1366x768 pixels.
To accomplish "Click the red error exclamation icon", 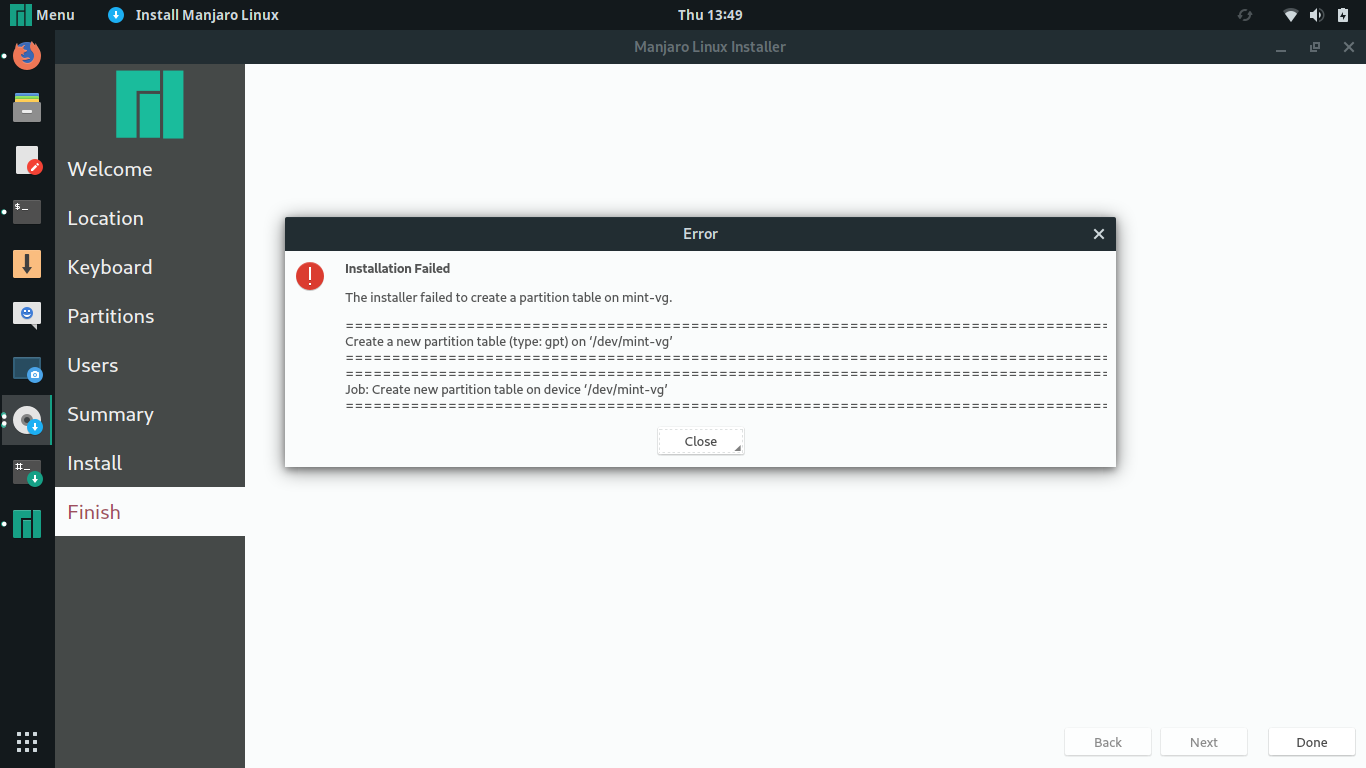I will (x=310, y=276).
